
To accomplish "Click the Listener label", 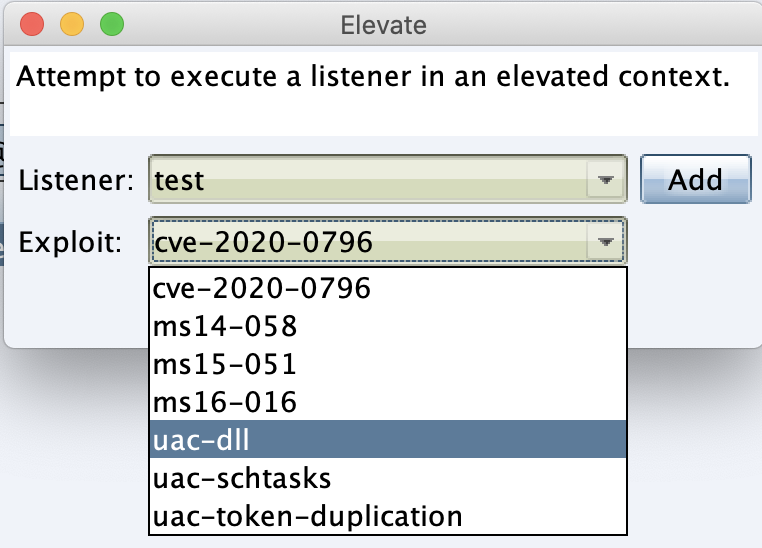I will pos(76,181).
